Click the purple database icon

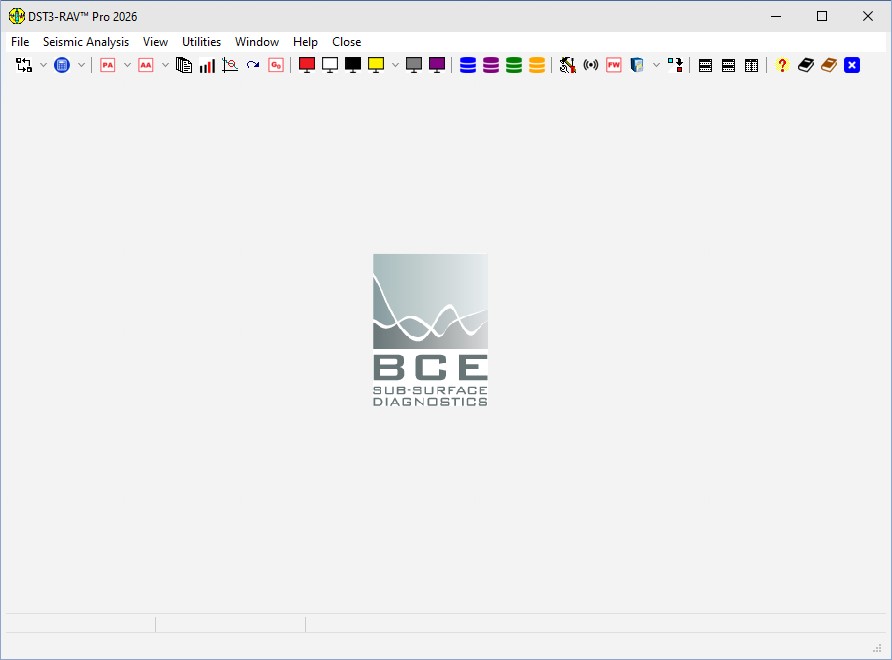[491, 65]
